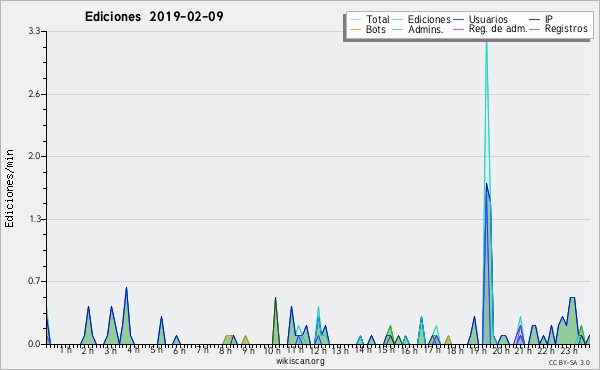Click the '23 h' x-axis label
Viewport: 600px width, 370px height.
(x=569, y=351)
